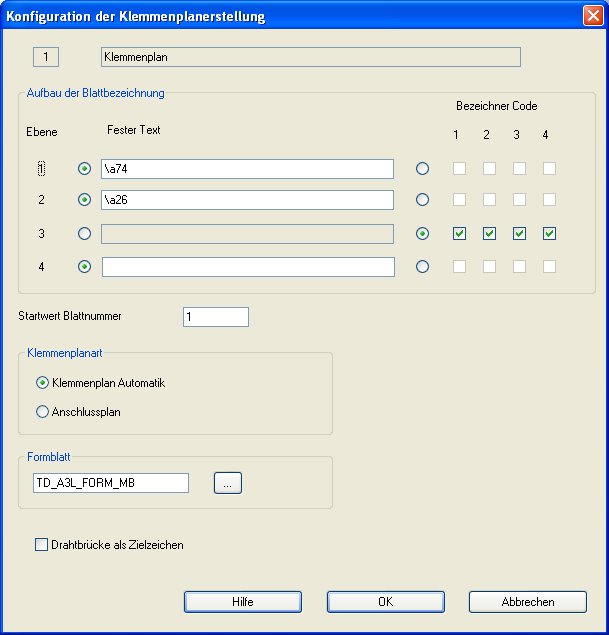The image size is (609, 635).
Task: Click Bezeichner Code 2 checkbox in Ebene 2
Action: click(489, 200)
